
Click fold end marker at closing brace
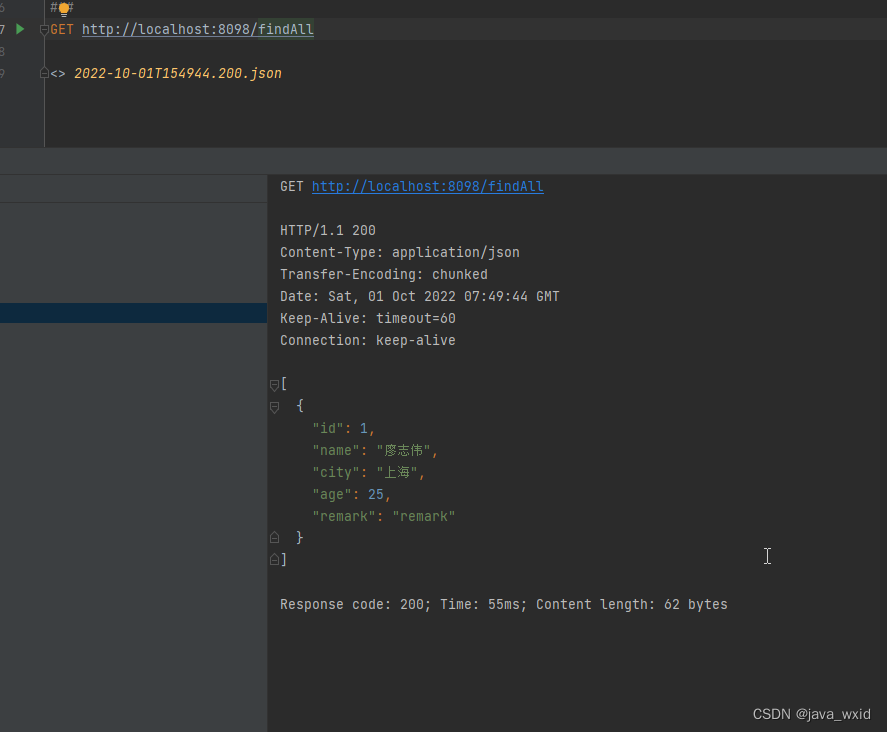pyautogui.click(x=274, y=537)
